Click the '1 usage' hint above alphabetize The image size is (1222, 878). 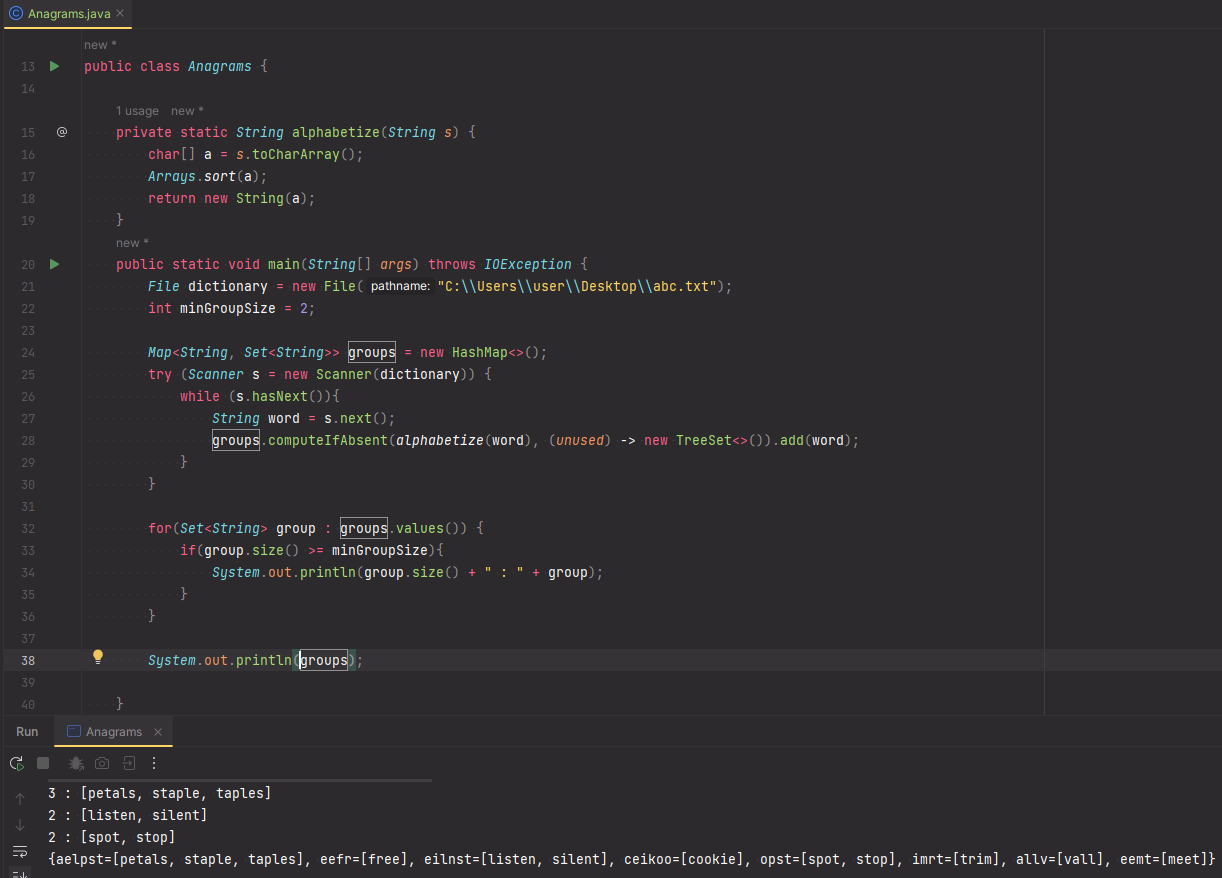(x=137, y=111)
